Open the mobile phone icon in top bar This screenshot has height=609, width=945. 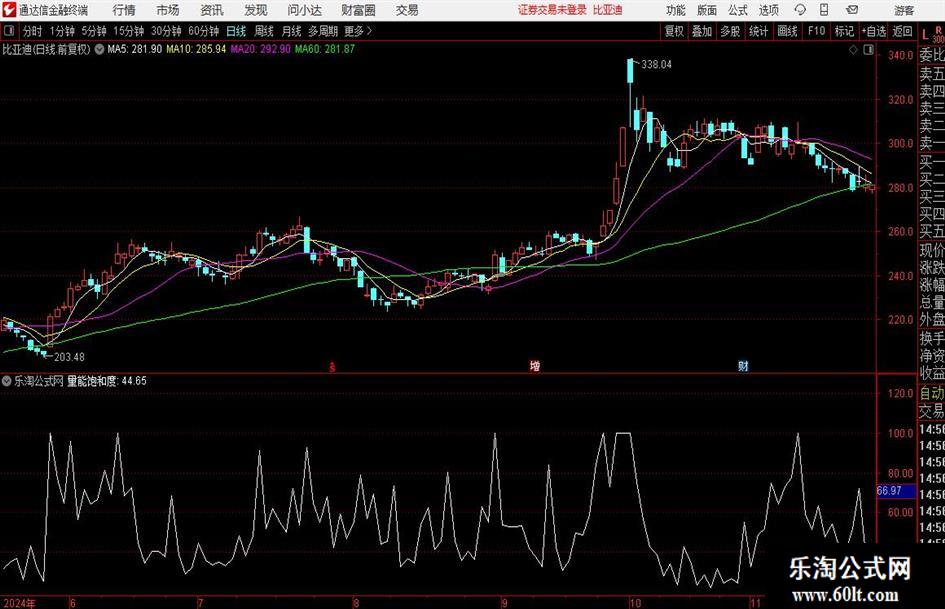[824, 10]
